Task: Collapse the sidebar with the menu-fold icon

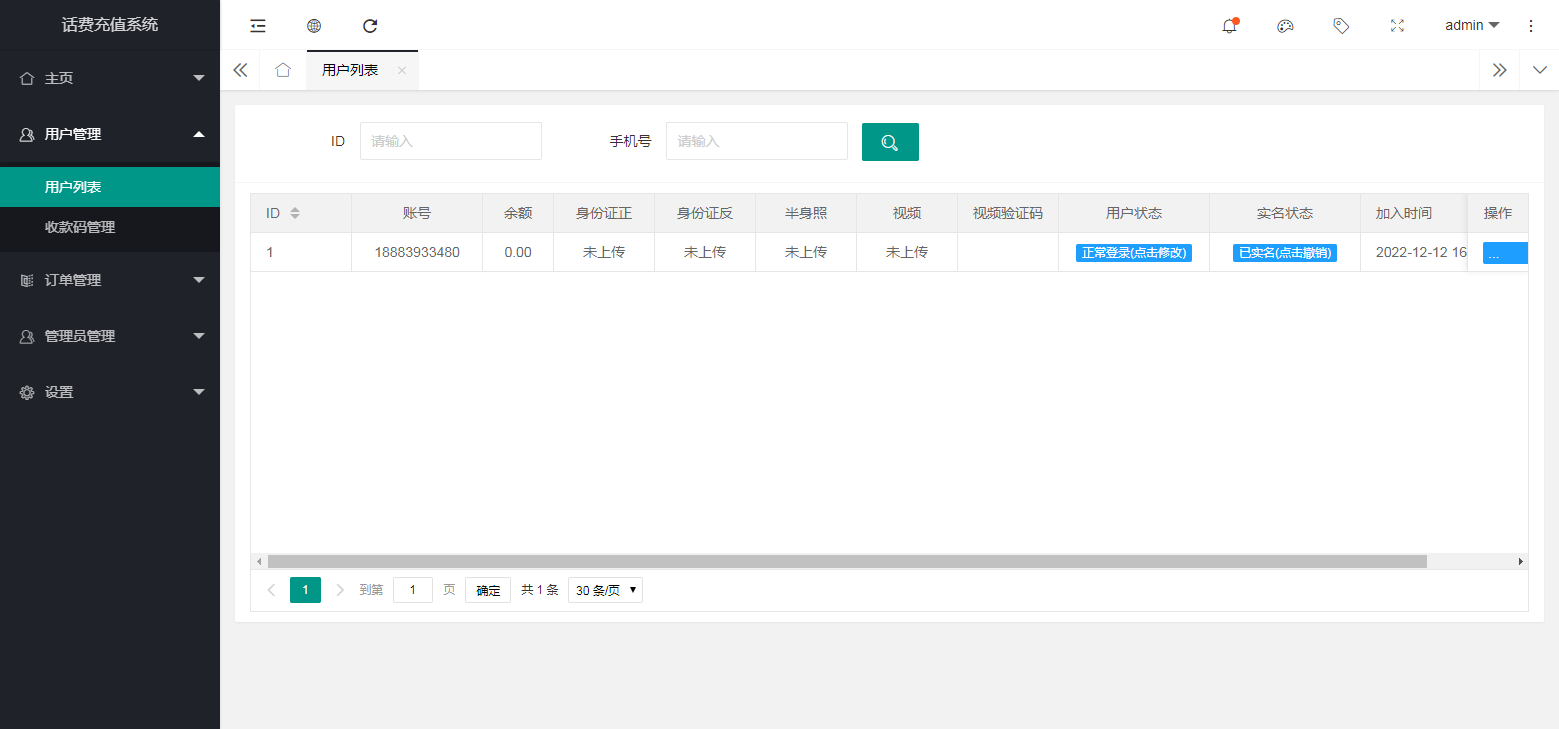Action: (258, 26)
